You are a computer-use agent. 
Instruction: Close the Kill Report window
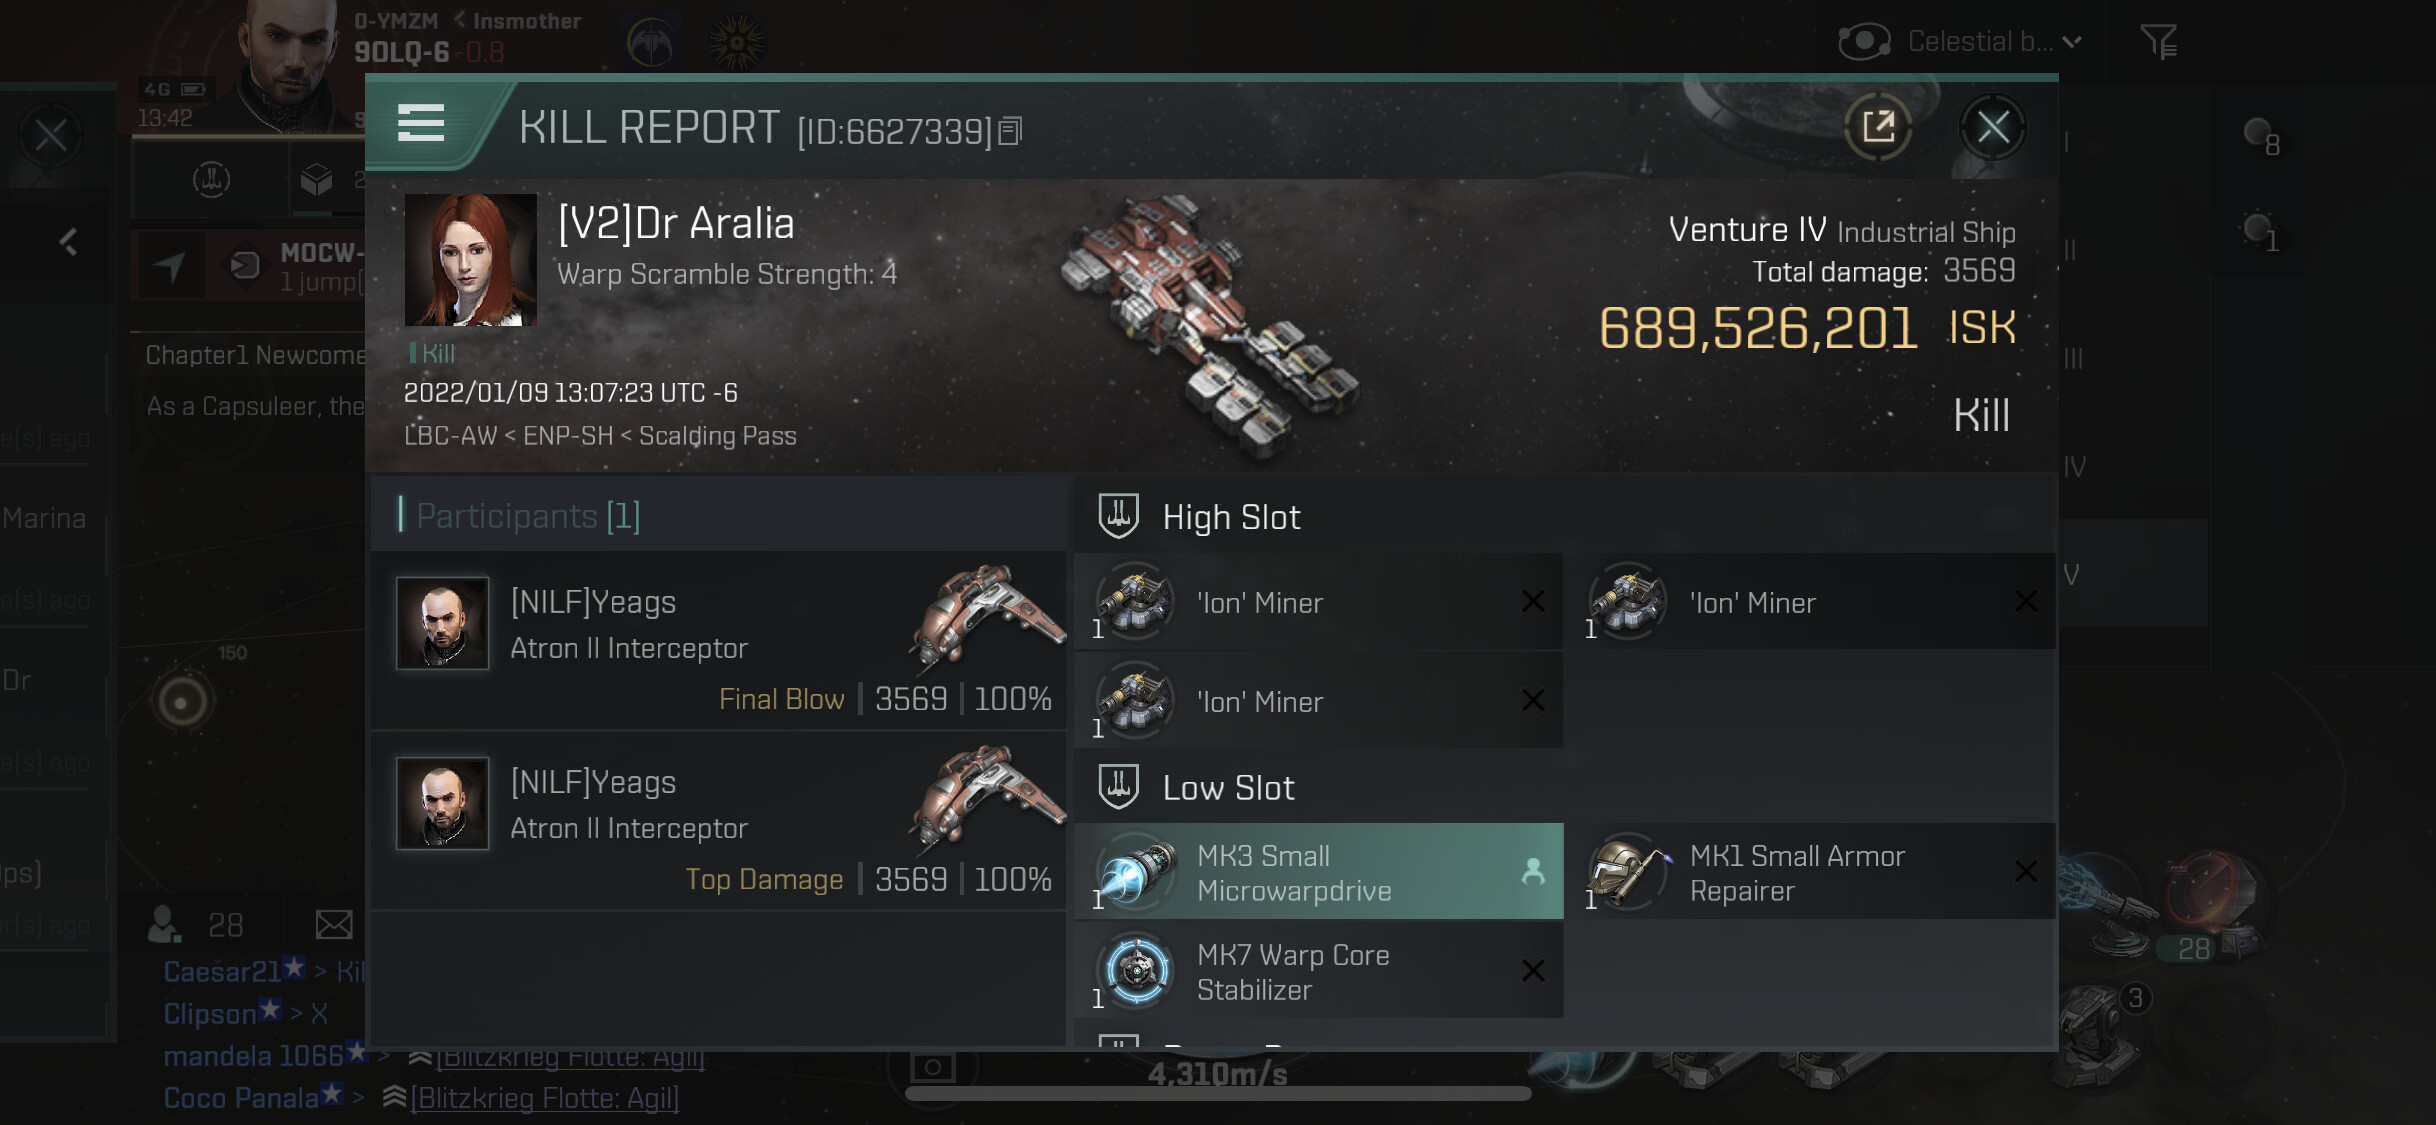tap(1992, 128)
